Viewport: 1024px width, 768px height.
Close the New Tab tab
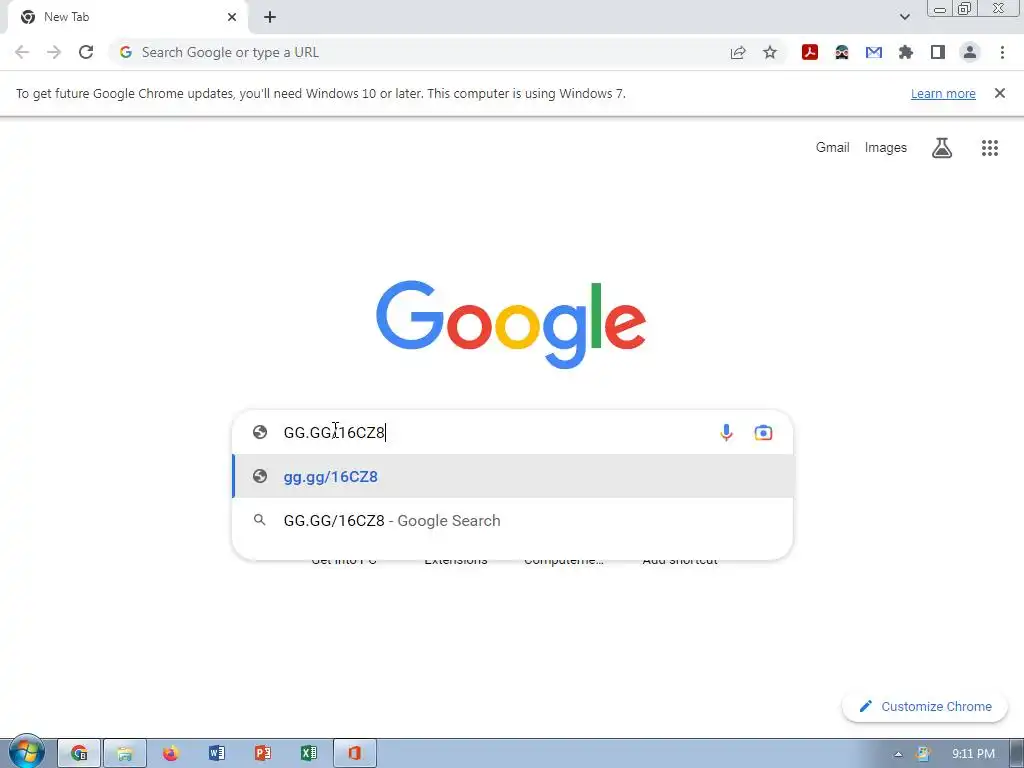pyautogui.click(x=232, y=17)
